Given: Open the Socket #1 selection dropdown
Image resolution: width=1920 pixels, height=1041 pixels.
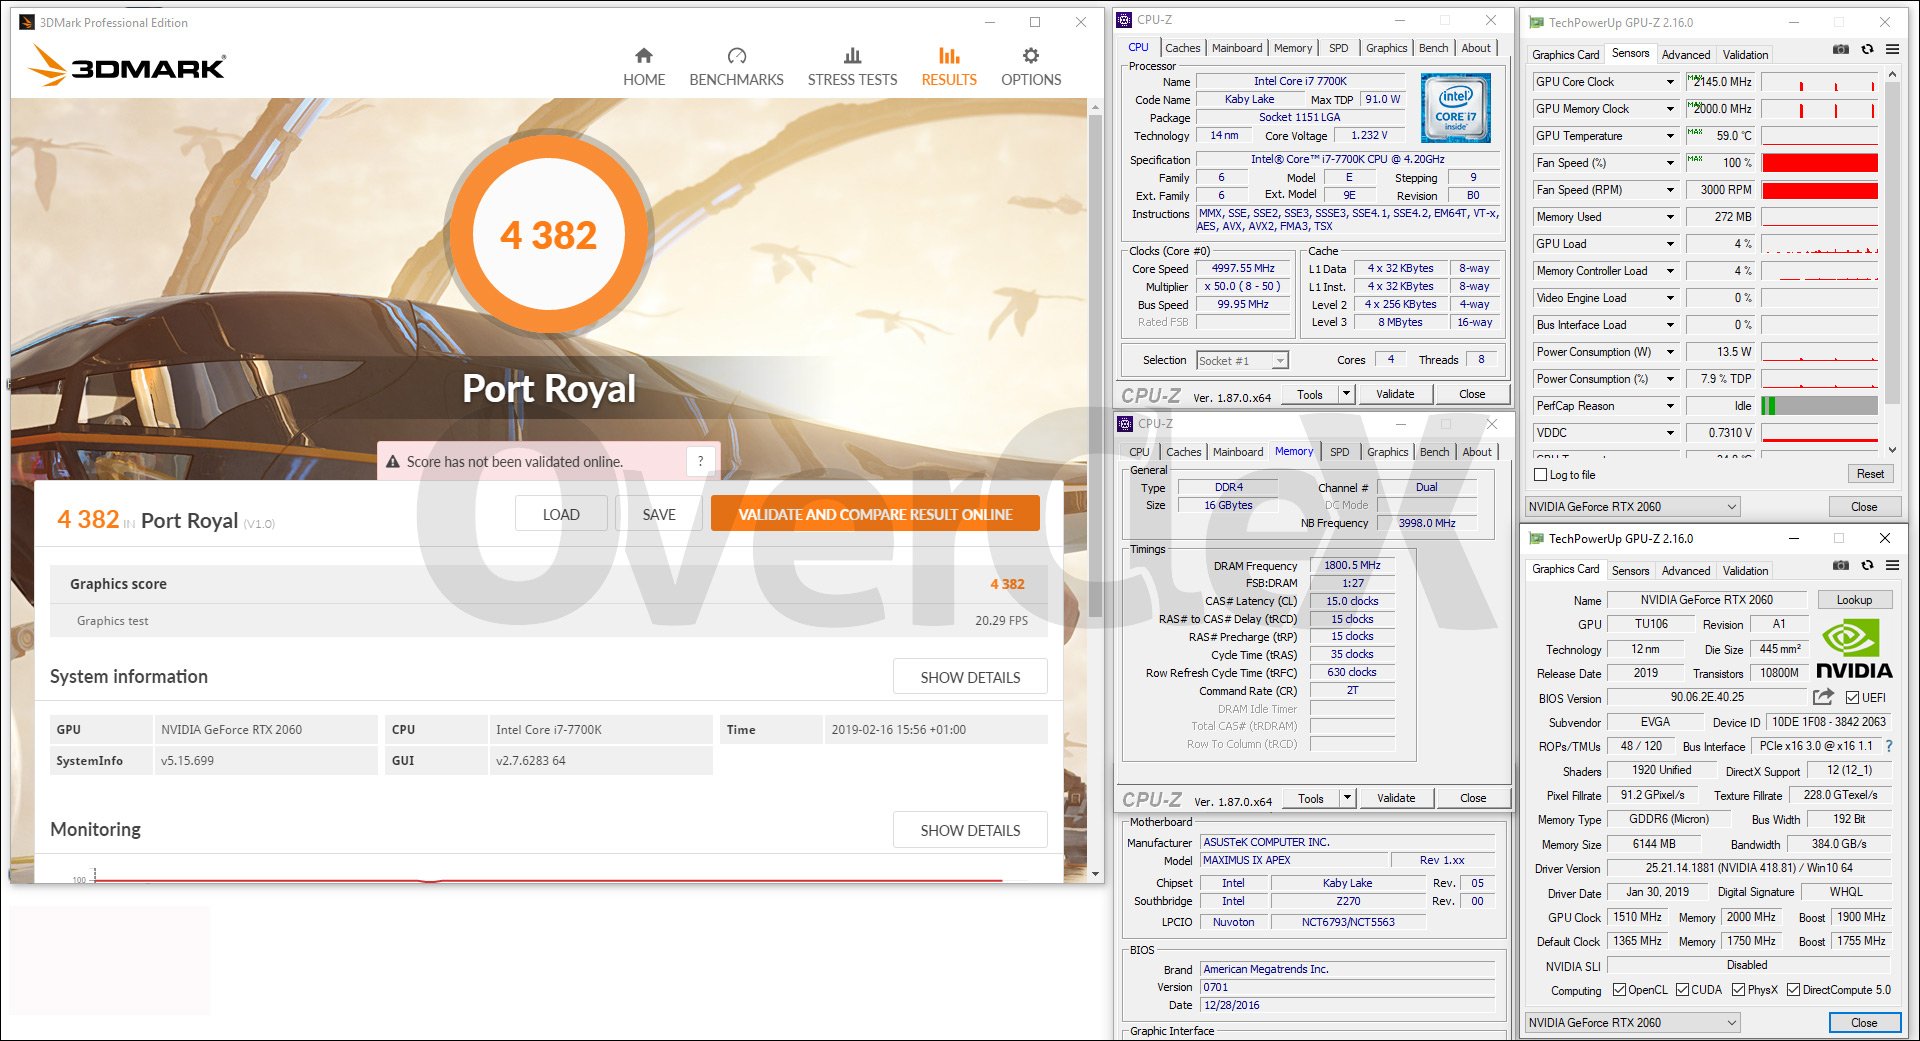Looking at the screenshot, I should click(1279, 361).
